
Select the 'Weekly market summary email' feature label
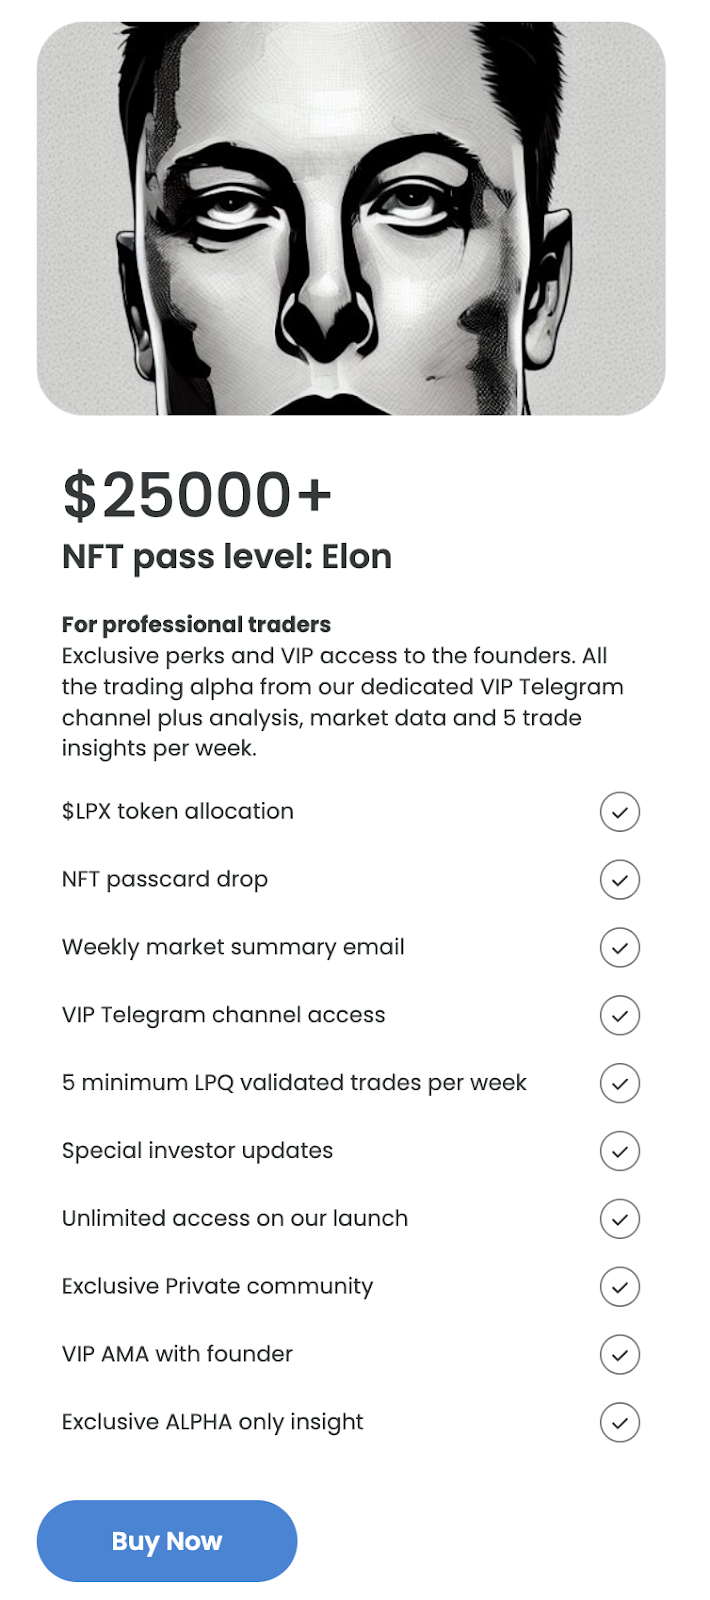[x=233, y=947]
